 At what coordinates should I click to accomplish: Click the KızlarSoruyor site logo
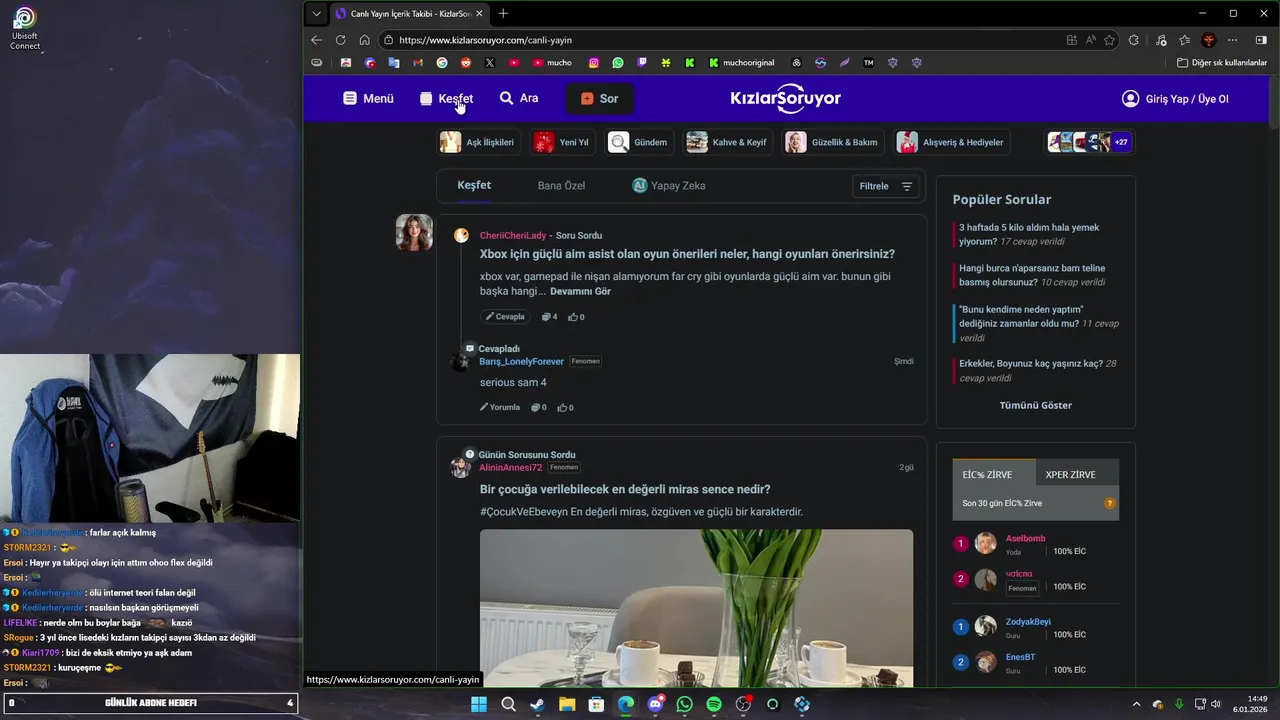pyautogui.click(x=786, y=98)
